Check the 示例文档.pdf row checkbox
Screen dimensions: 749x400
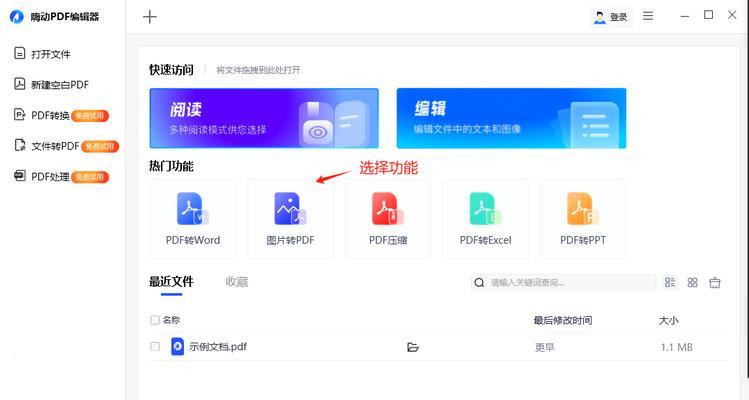point(155,346)
